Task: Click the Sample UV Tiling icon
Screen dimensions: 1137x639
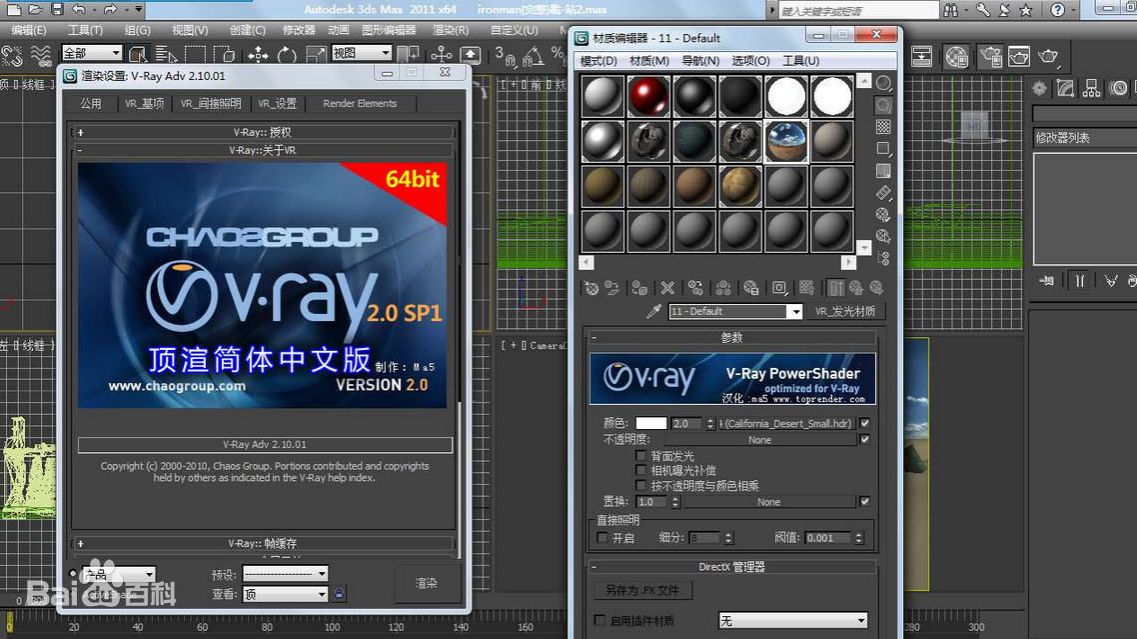Action: click(883, 149)
